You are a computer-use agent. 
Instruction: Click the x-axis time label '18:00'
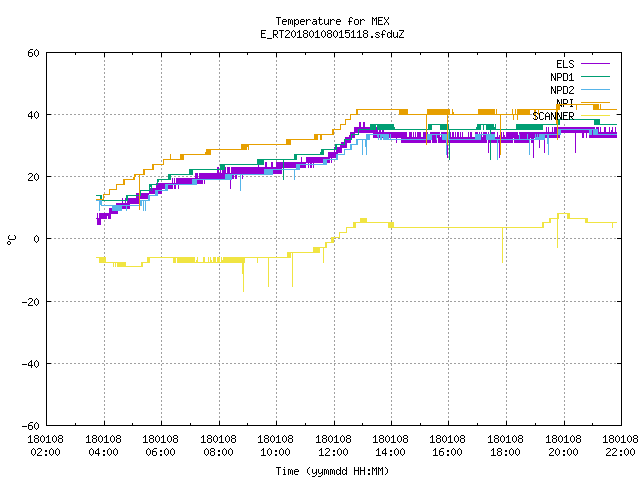[506, 452]
